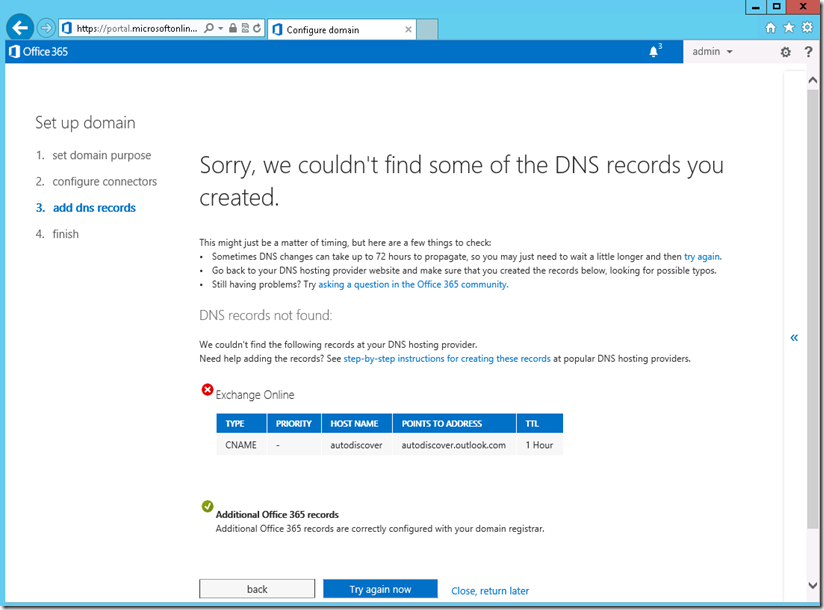
Task: Click the site icon in the address bar
Action: click(67, 28)
